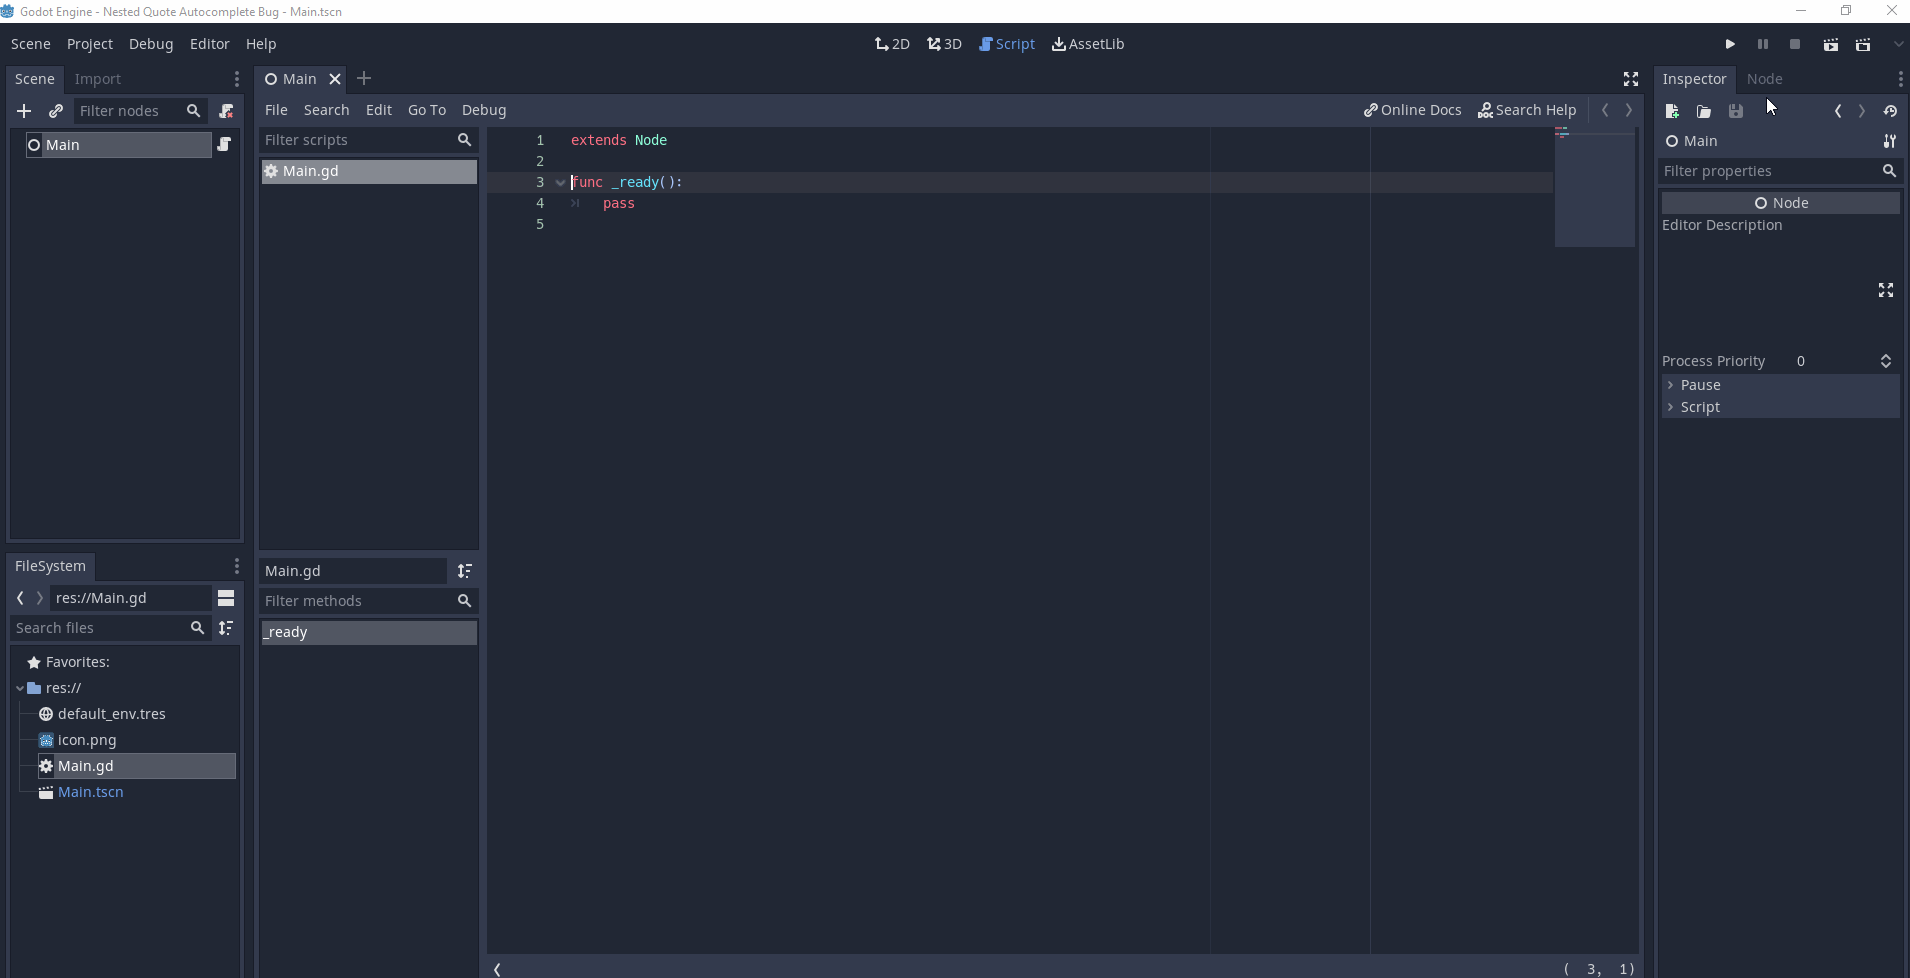Open the Debug menu in top menu bar
Image resolution: width=1910 pixels, height=978 pixels.
(151, 44)
